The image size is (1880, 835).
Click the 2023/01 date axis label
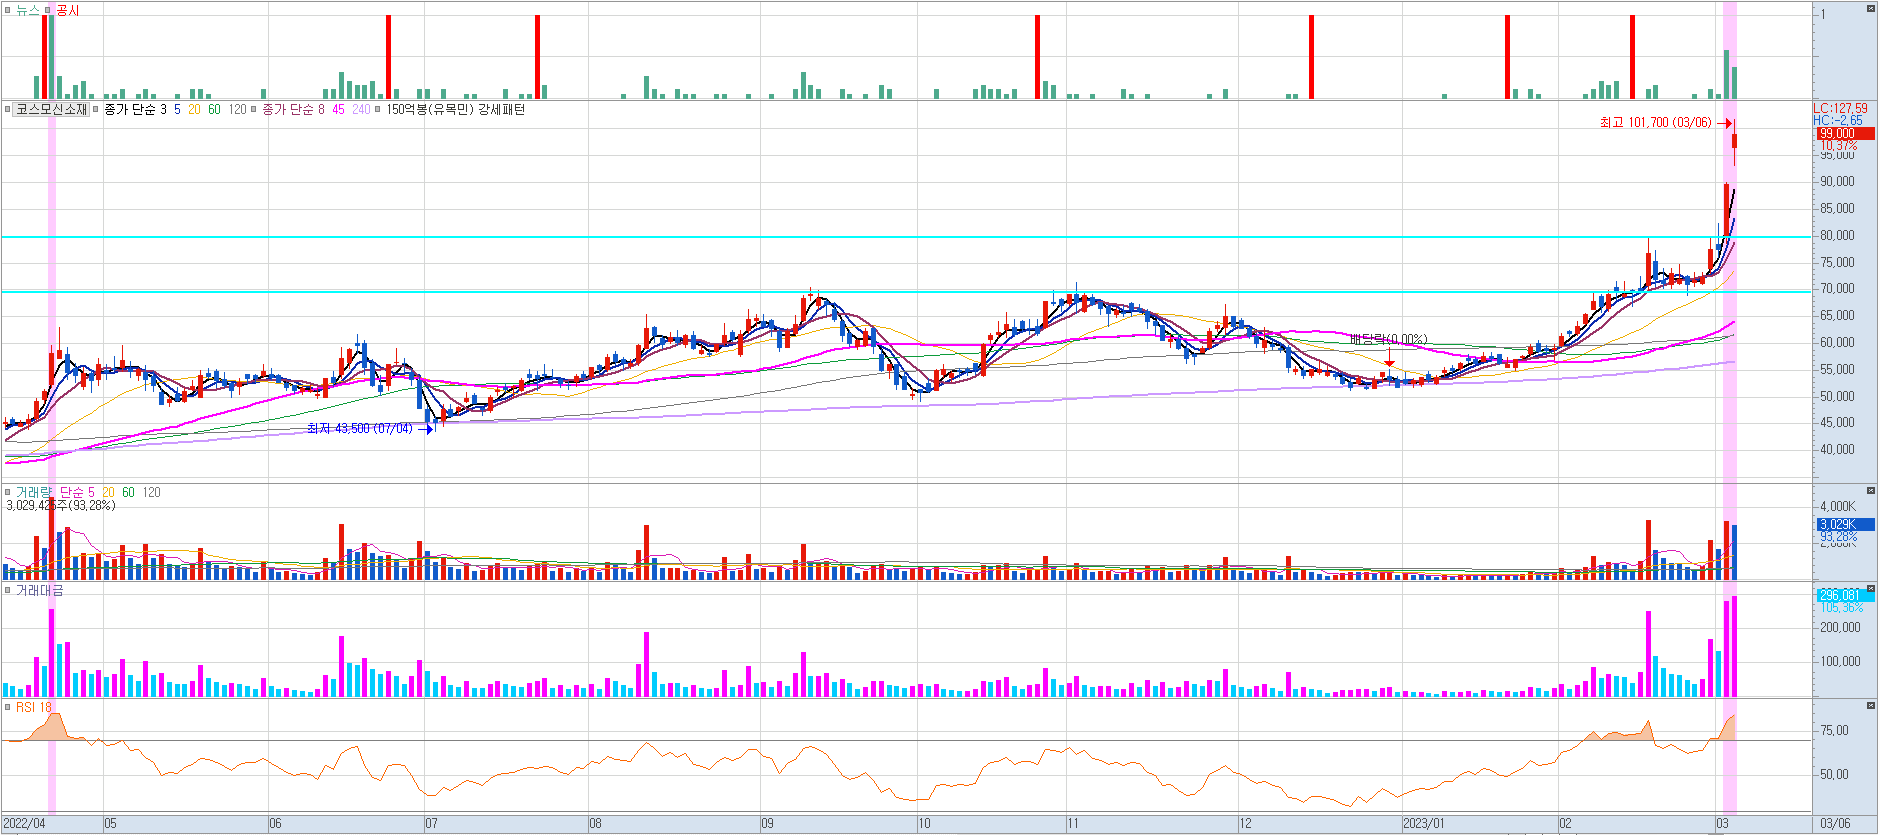click(1424, 823)
